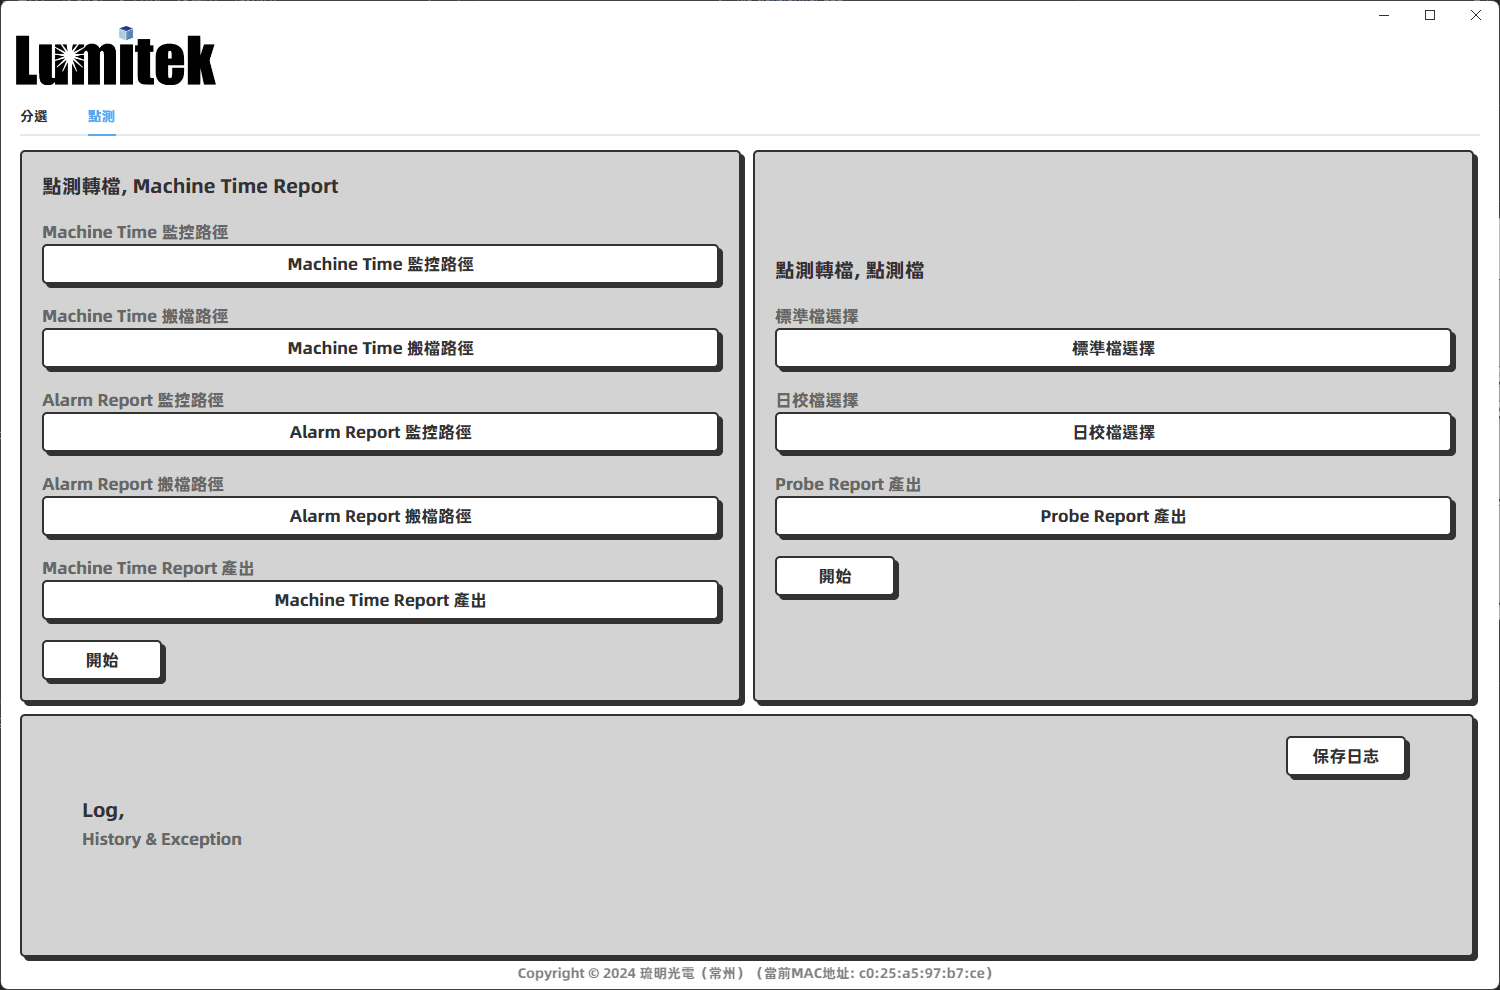Click the Probe Report 產出 button
1500x990 pixels.
(1113, 516)
